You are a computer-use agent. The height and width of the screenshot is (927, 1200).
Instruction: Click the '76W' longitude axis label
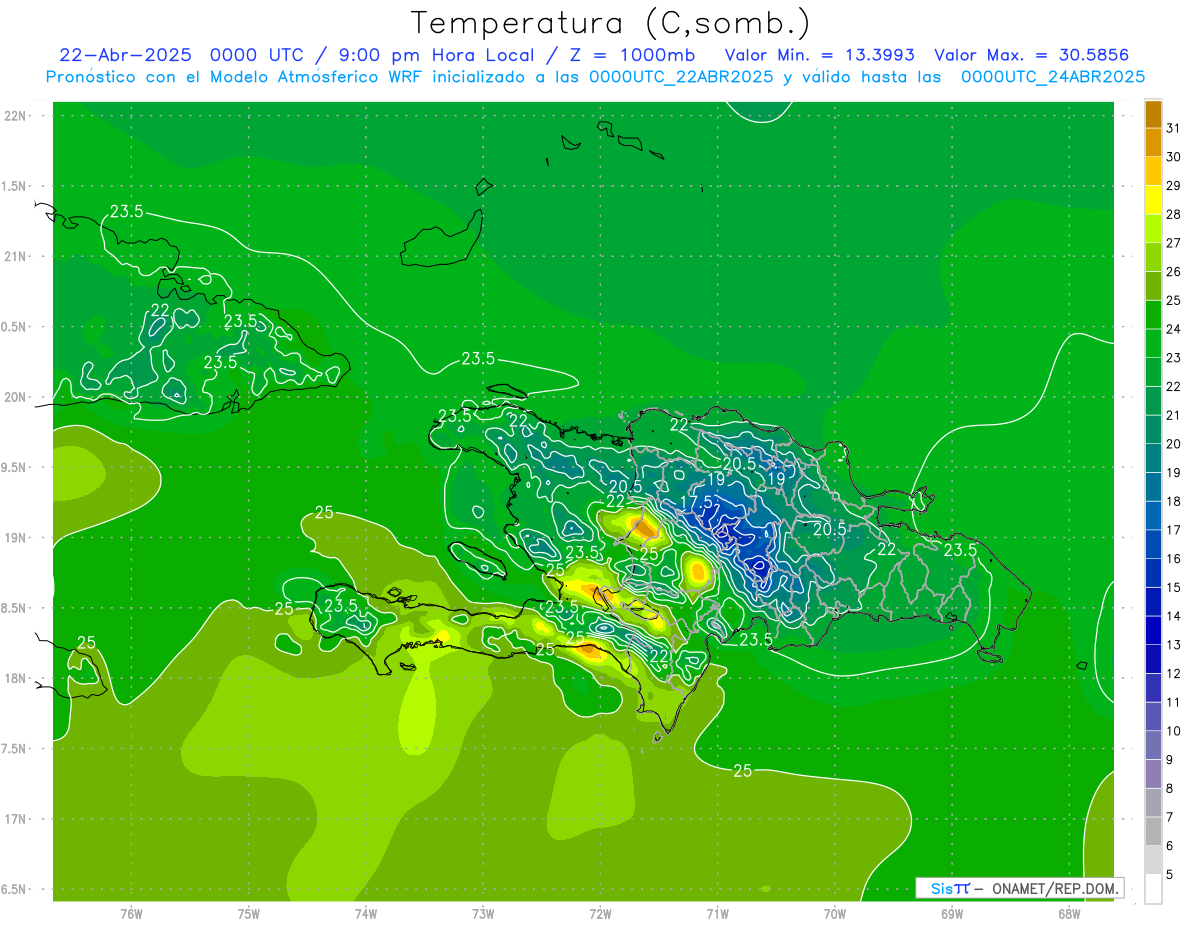(x=131, y=913)
